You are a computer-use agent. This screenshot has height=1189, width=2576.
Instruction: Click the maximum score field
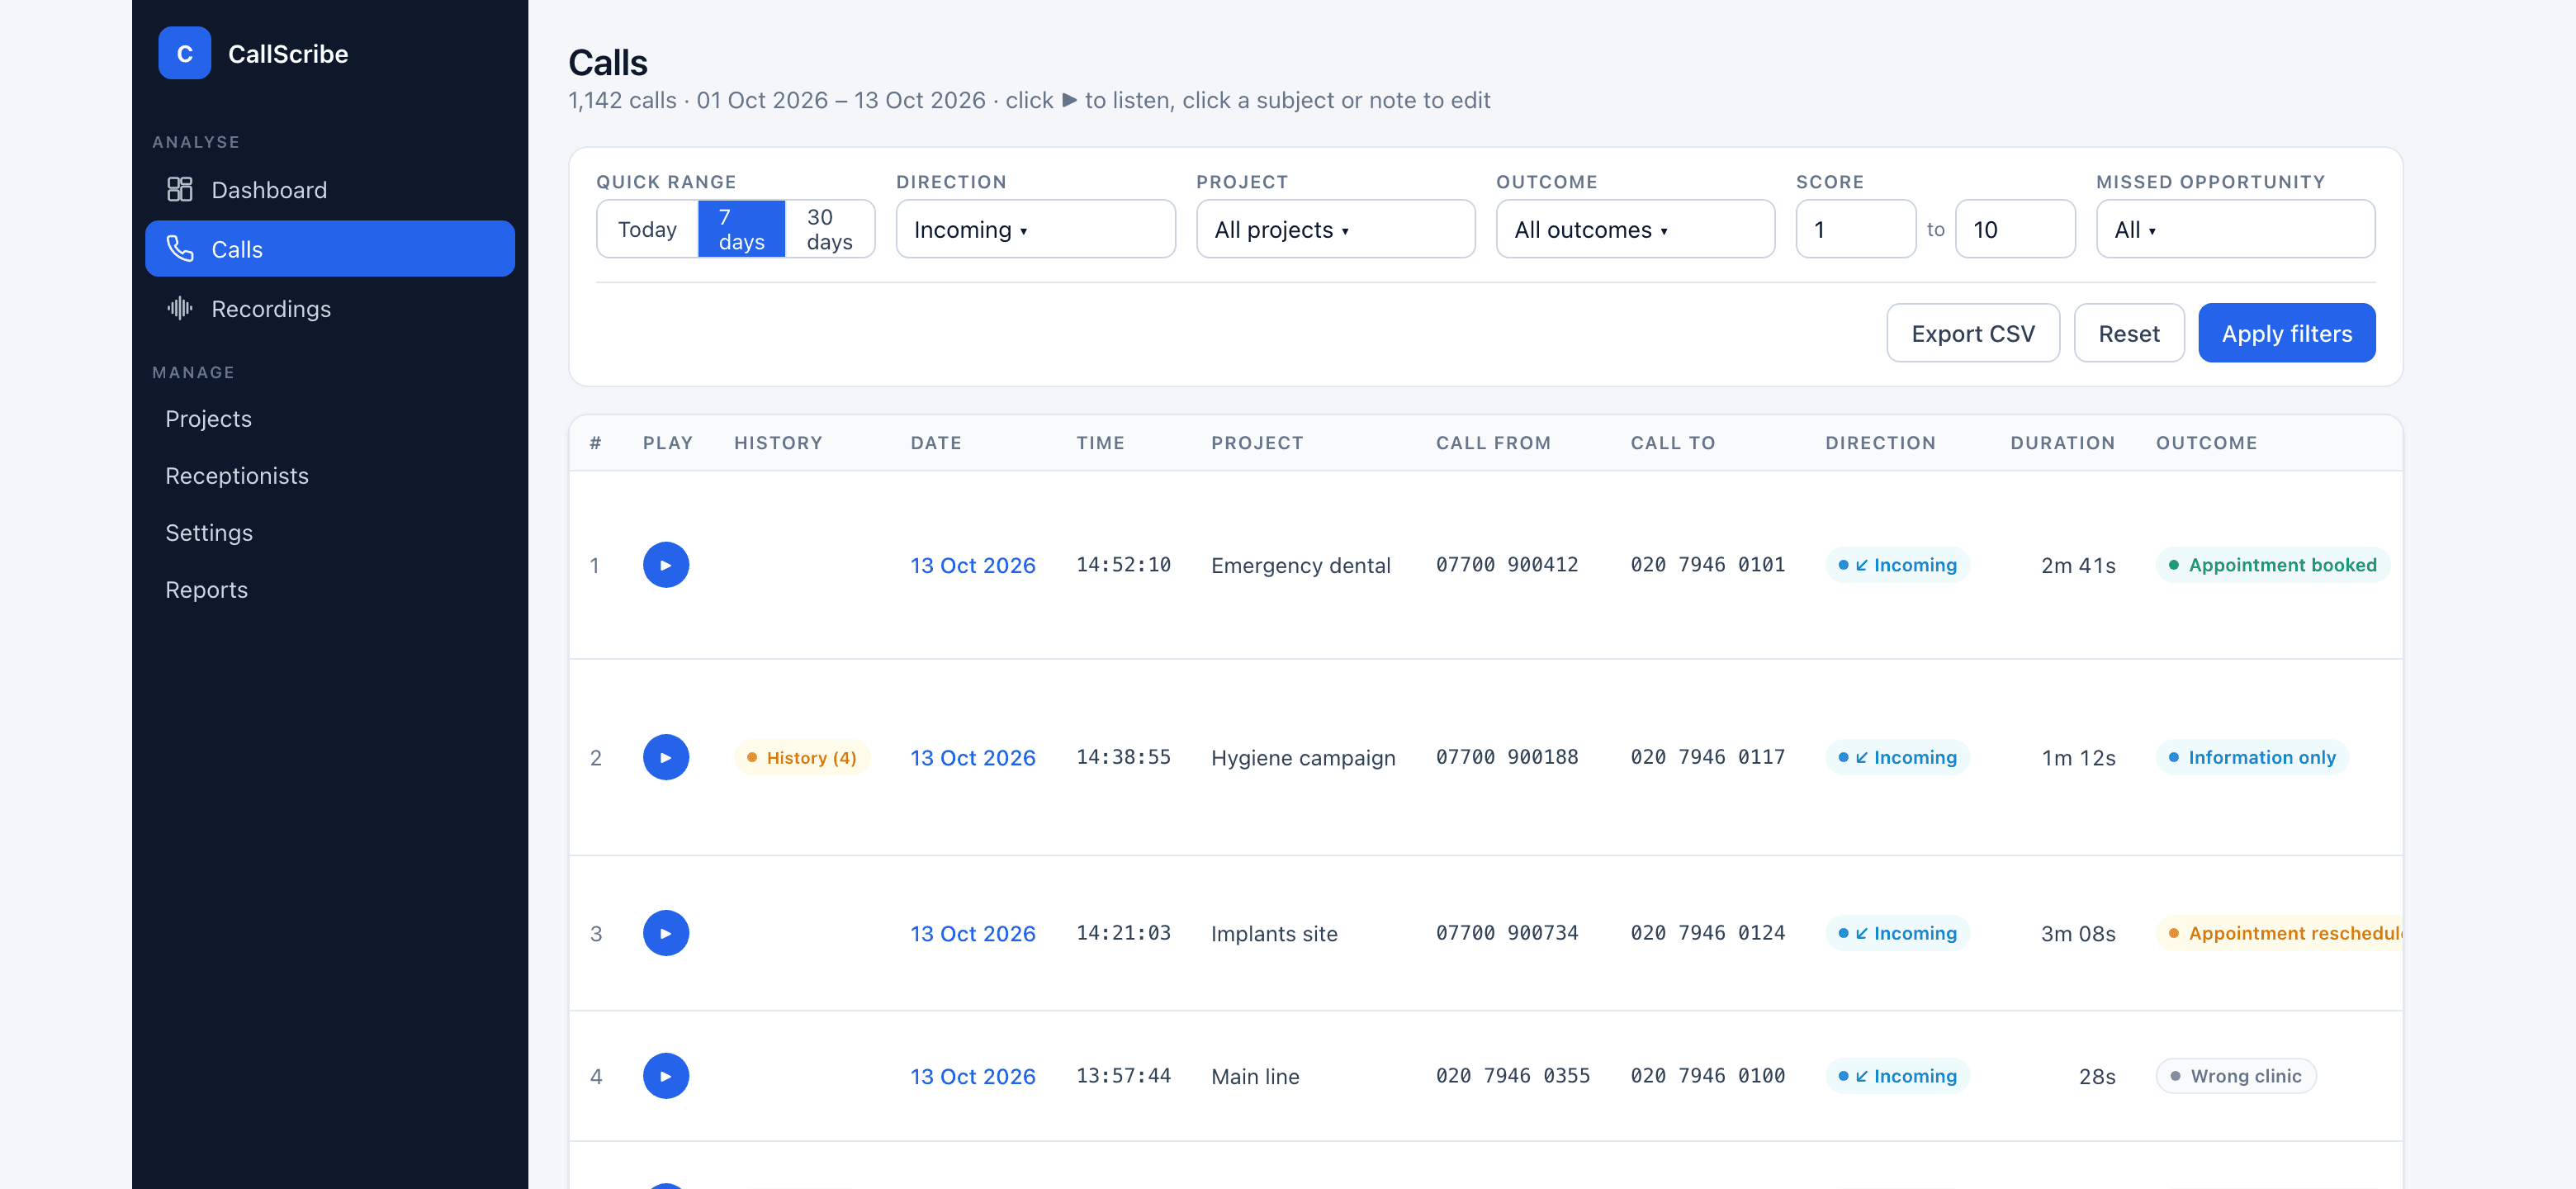tap(2015, 229)
